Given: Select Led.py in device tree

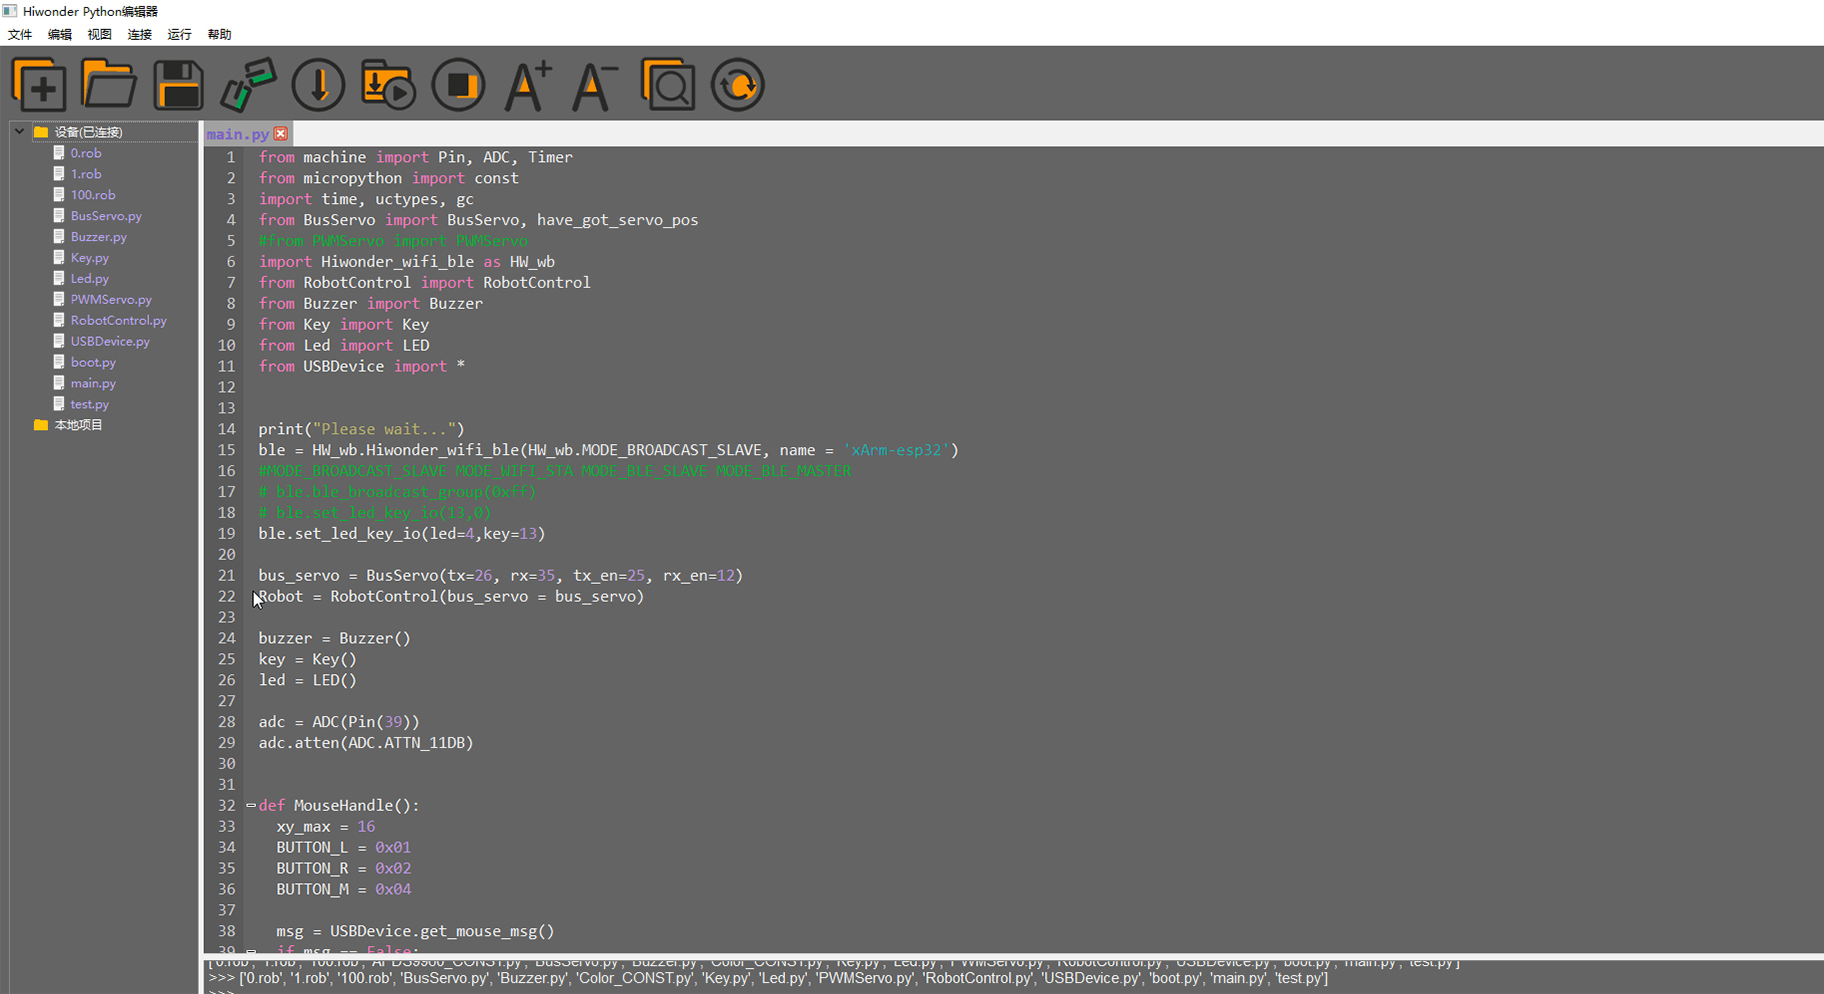Looking at the screenshot, I should click(90, 279).
